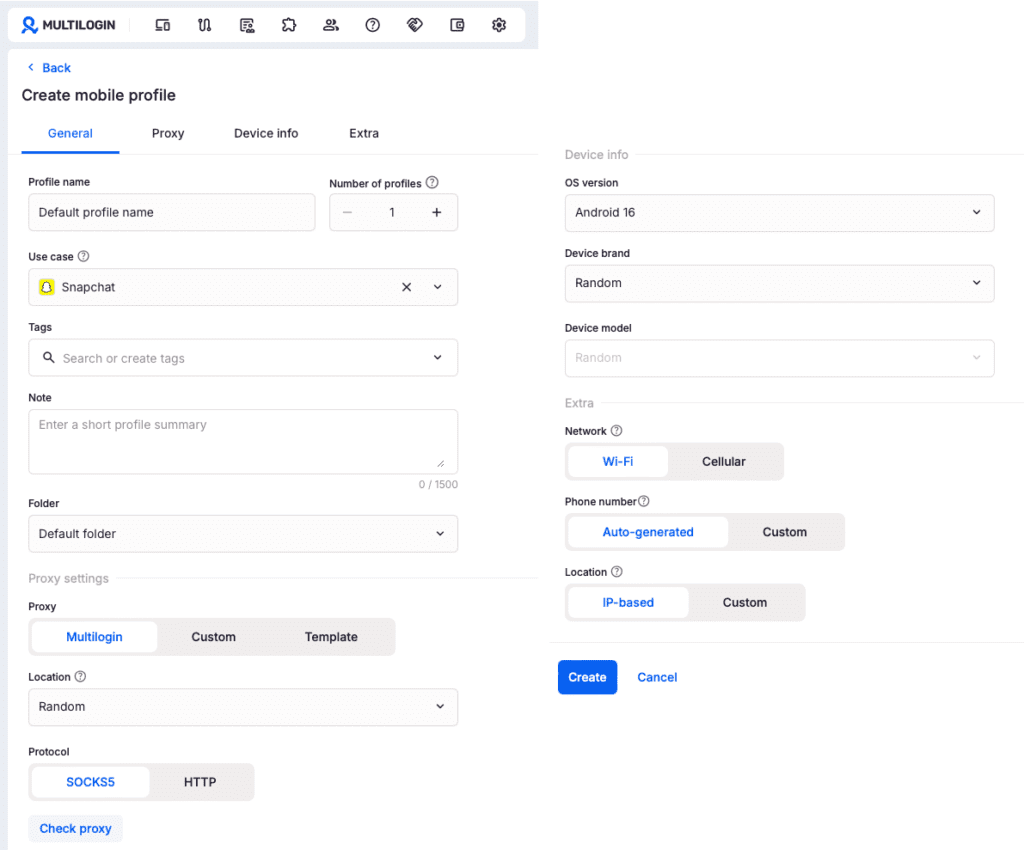The height and width of the screenshot is (850, 1024).
Task: Open proxy Location Random dropdown
Action: [243, 707]
